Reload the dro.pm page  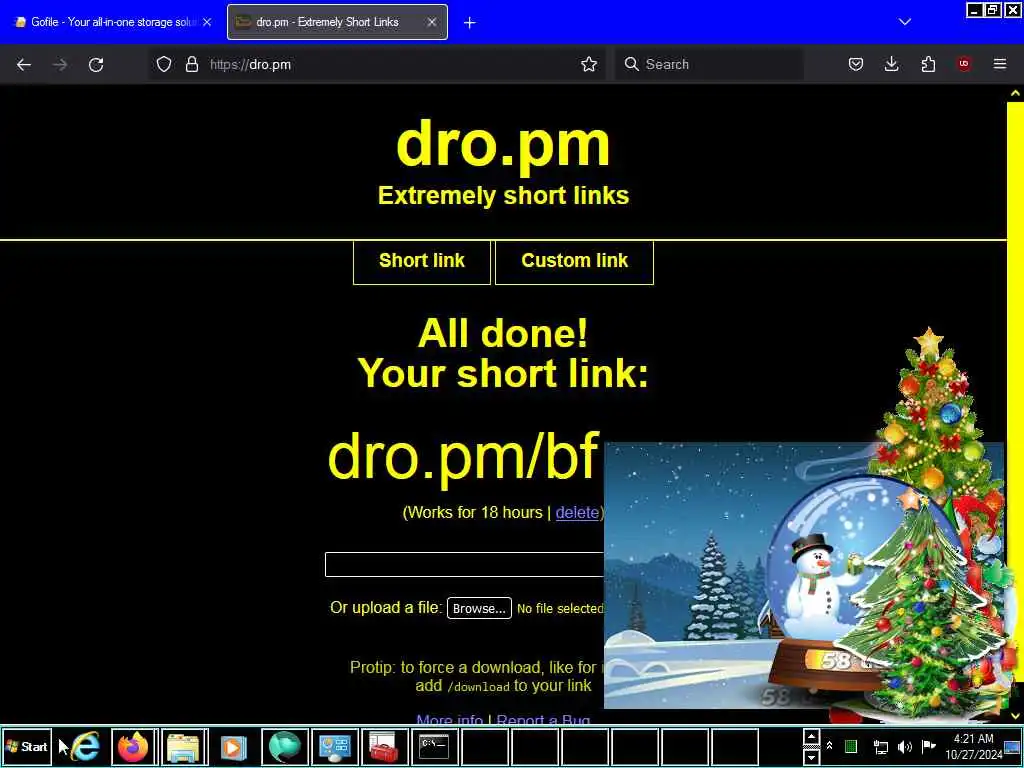[96, 65]
